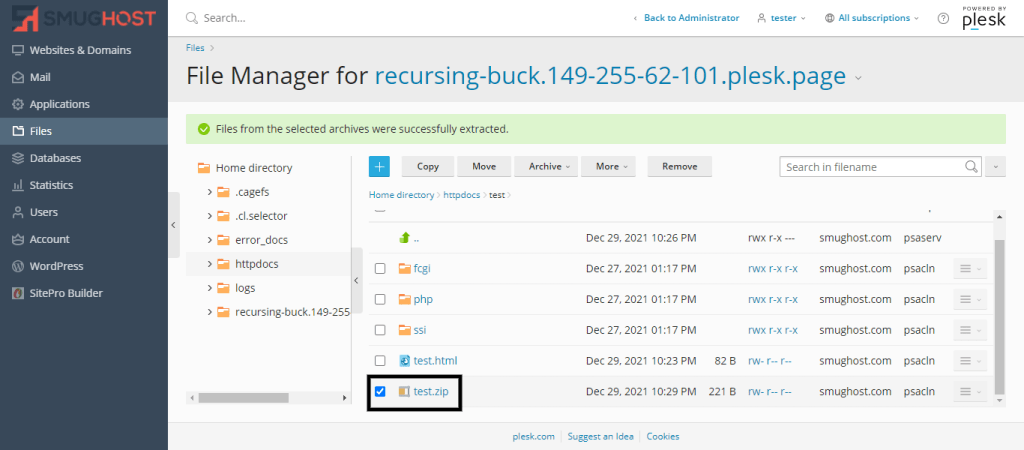Collapse sidebar using the left-edge arrow handle
The height and width of the screenshot is (450, 1024).
173,225
